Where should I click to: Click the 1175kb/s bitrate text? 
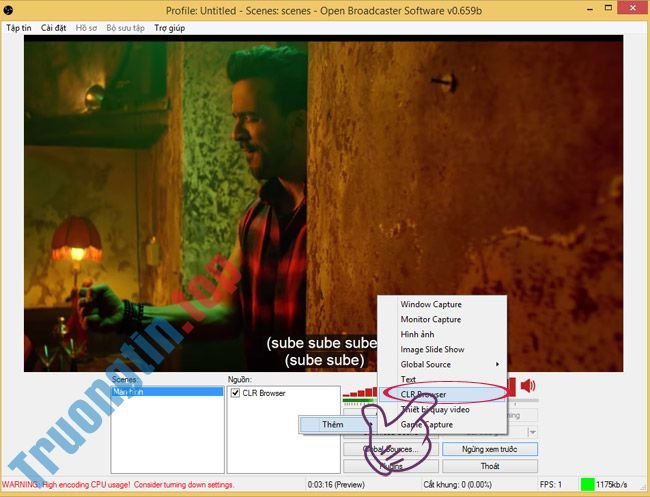(612, 484)
